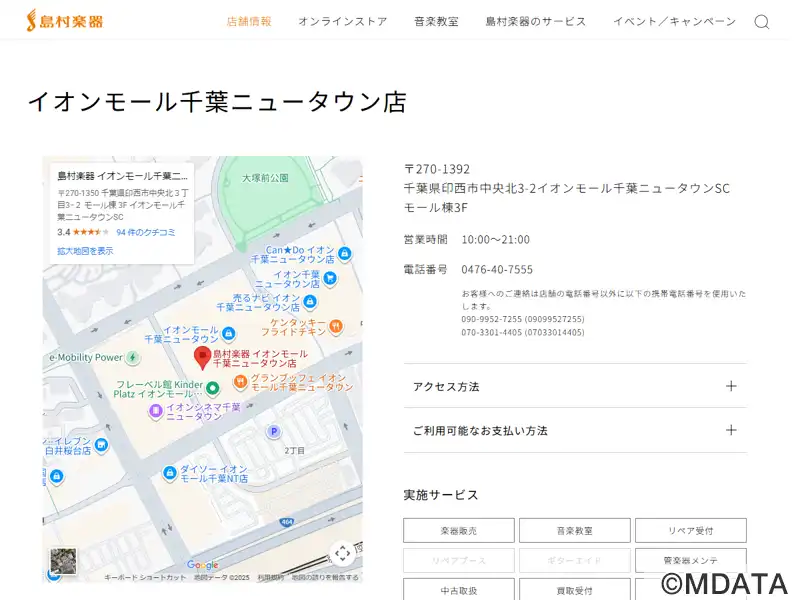The height and width of the screenshot is (600, 800).
Task: Open the 店舗情報 menu item
Action: point(249,21)
